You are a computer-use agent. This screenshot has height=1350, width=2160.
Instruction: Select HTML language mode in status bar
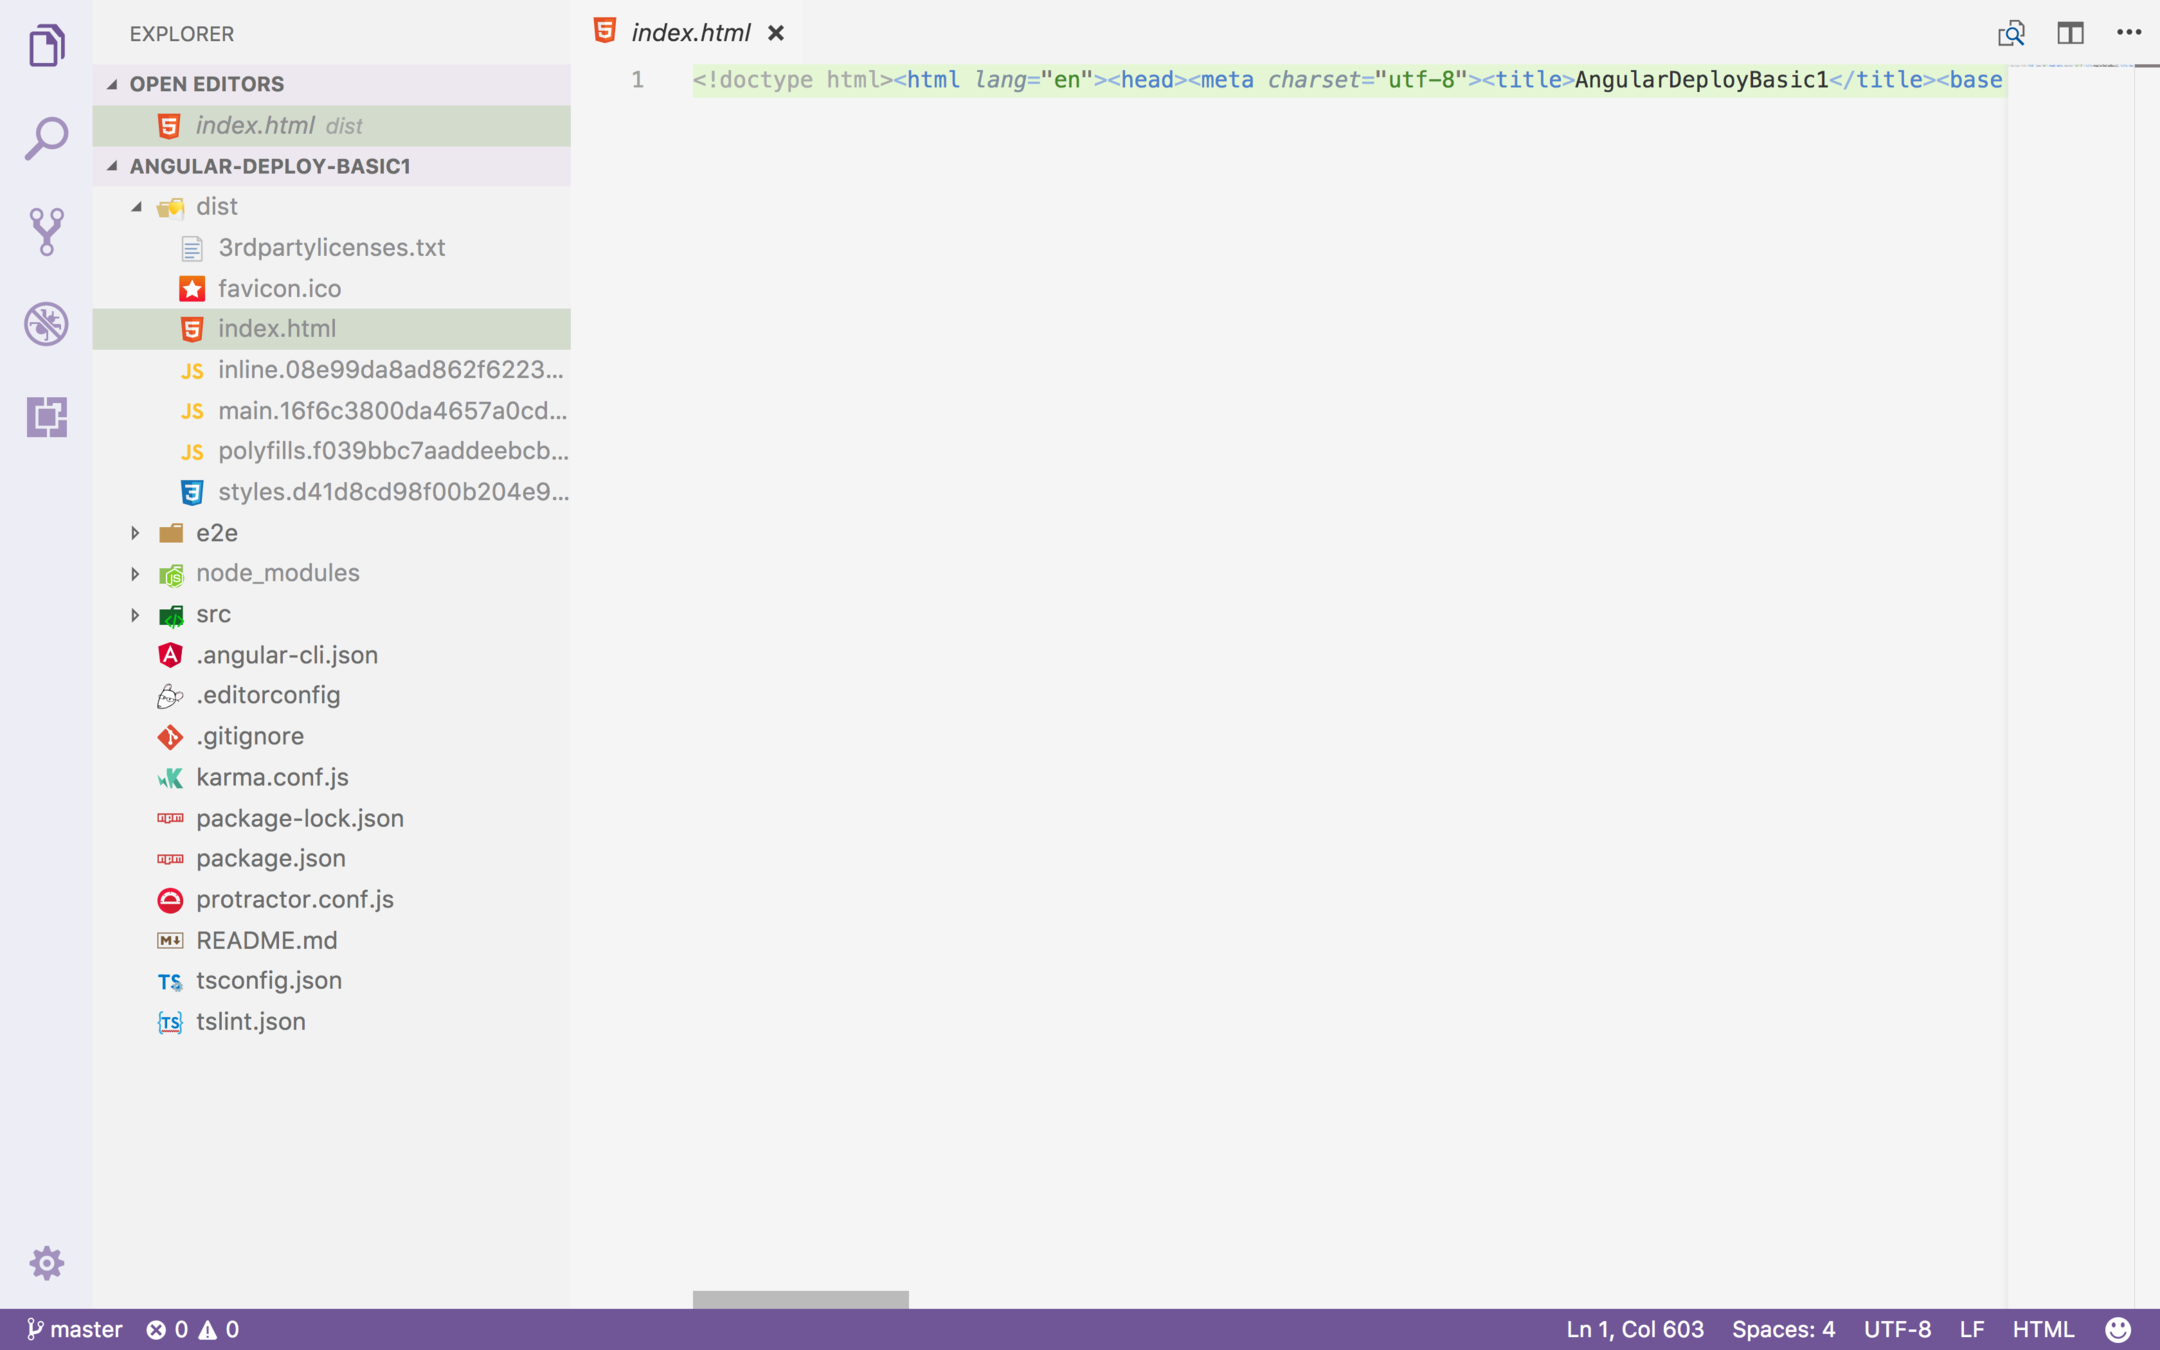(x=2043, y=1329)
